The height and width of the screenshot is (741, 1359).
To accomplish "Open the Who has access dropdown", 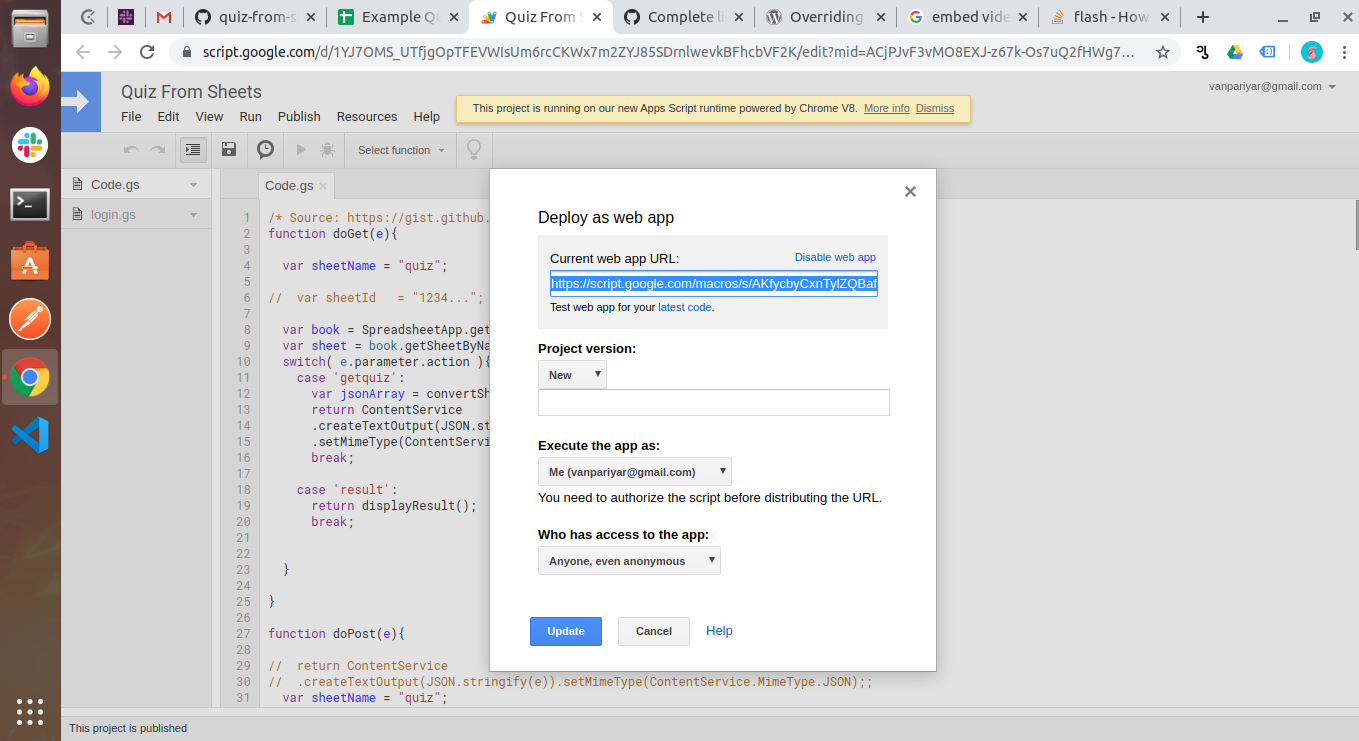I will [629, 561].
